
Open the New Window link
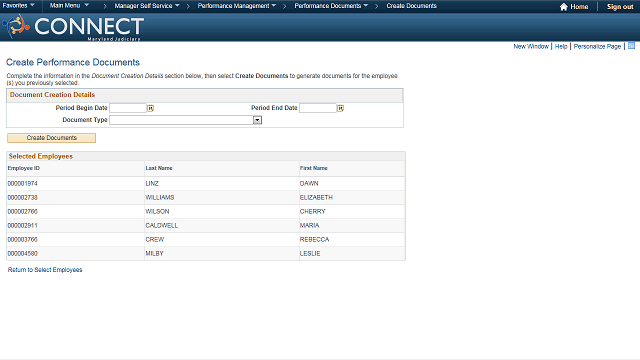coord(531,47)
